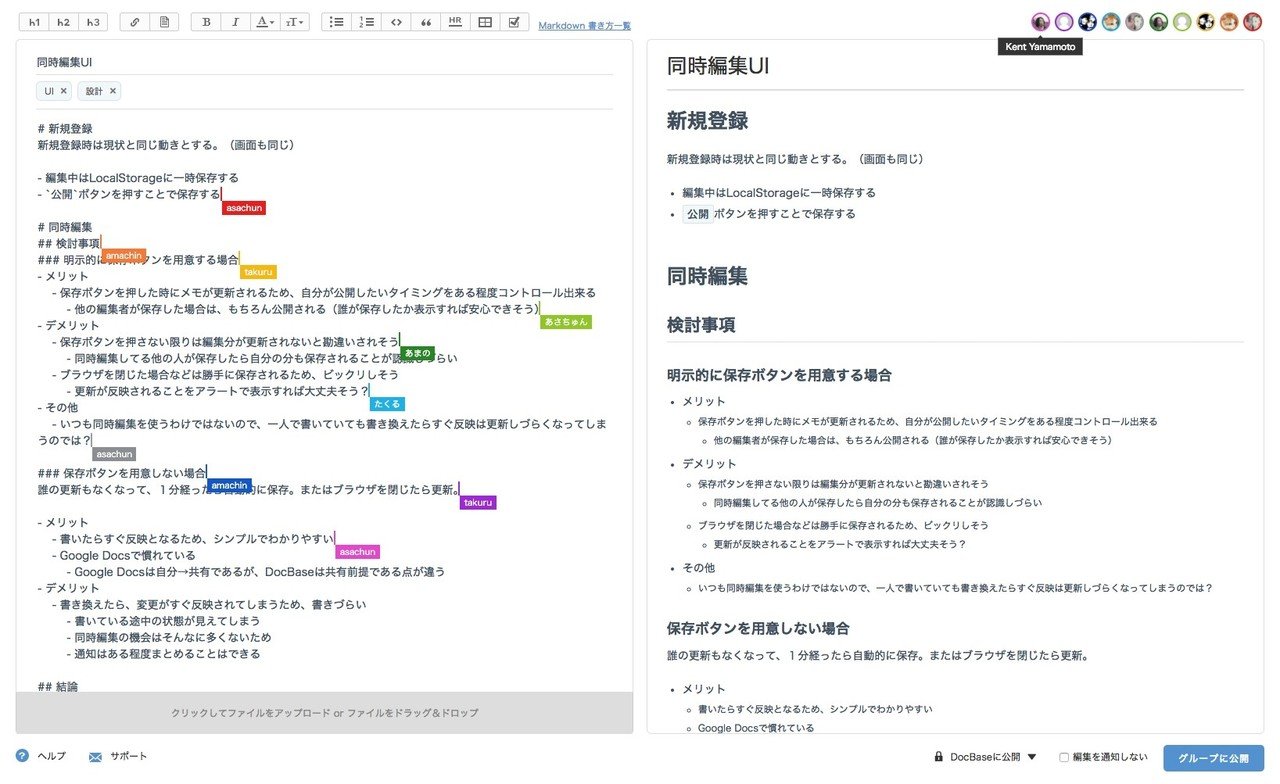The width and height of the screenshot is (1280, 784).
Task: Remove the UI tag with its × button
Action: click(x=65, y=90)
